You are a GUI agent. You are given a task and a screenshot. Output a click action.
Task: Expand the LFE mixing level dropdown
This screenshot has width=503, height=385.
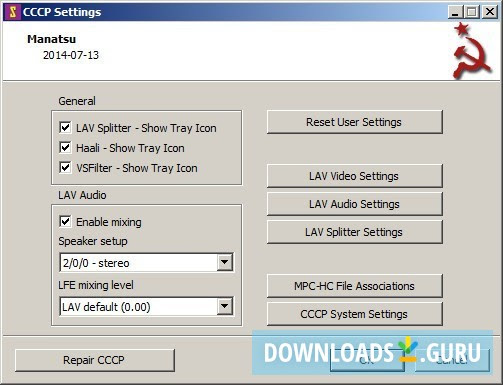coord(225,306)
